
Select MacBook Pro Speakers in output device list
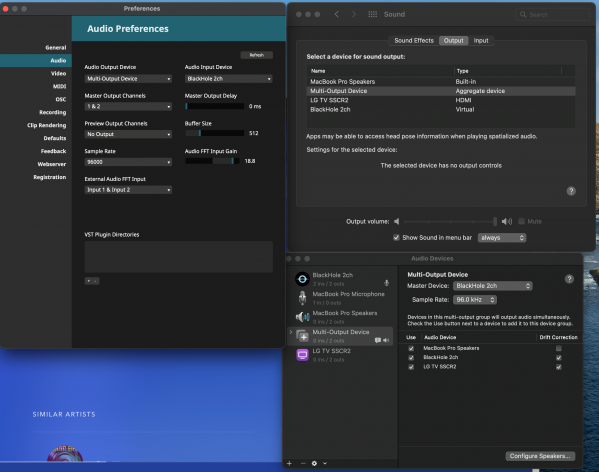441,82
